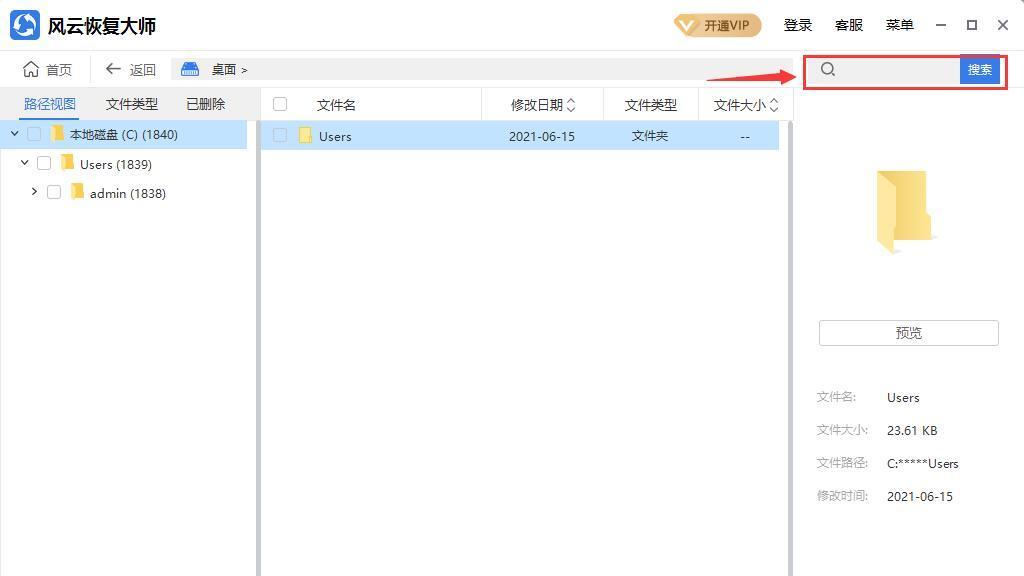Click the 文件夹 type cell in the Users row
The width and height of the screenshot is (1024, 576).
(650, 136)
